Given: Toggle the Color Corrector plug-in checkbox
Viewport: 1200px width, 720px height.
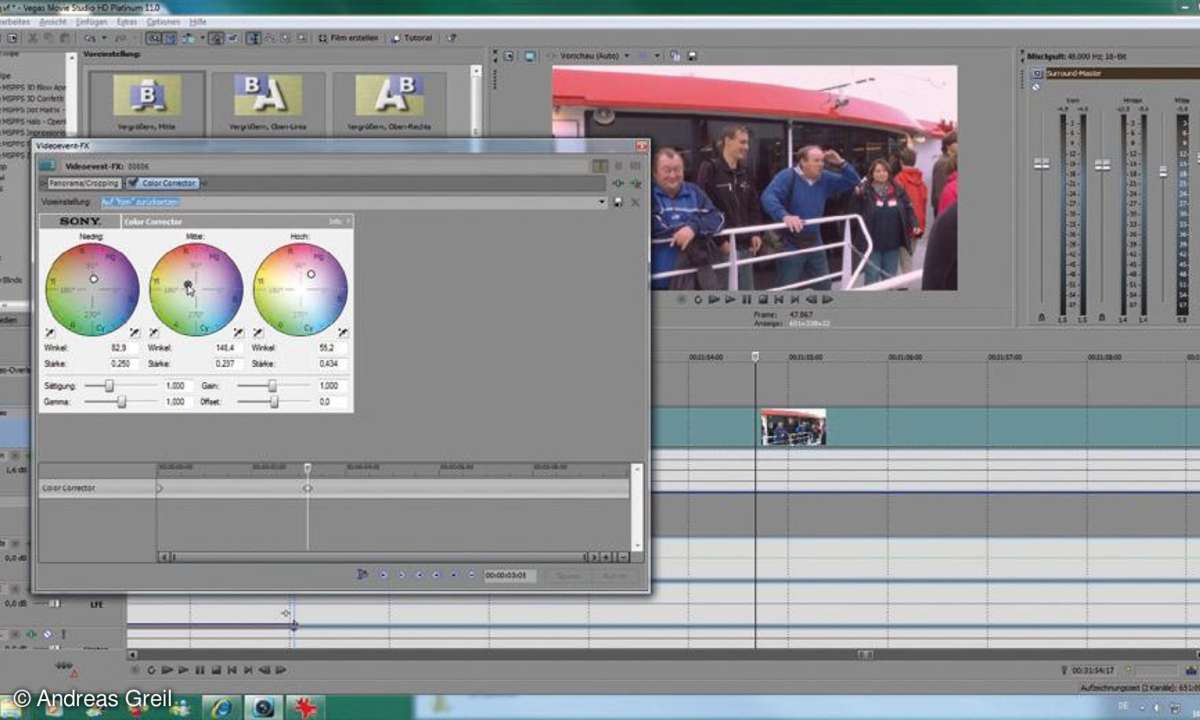Looking at the screenshot, I should (x=134, y=183).
